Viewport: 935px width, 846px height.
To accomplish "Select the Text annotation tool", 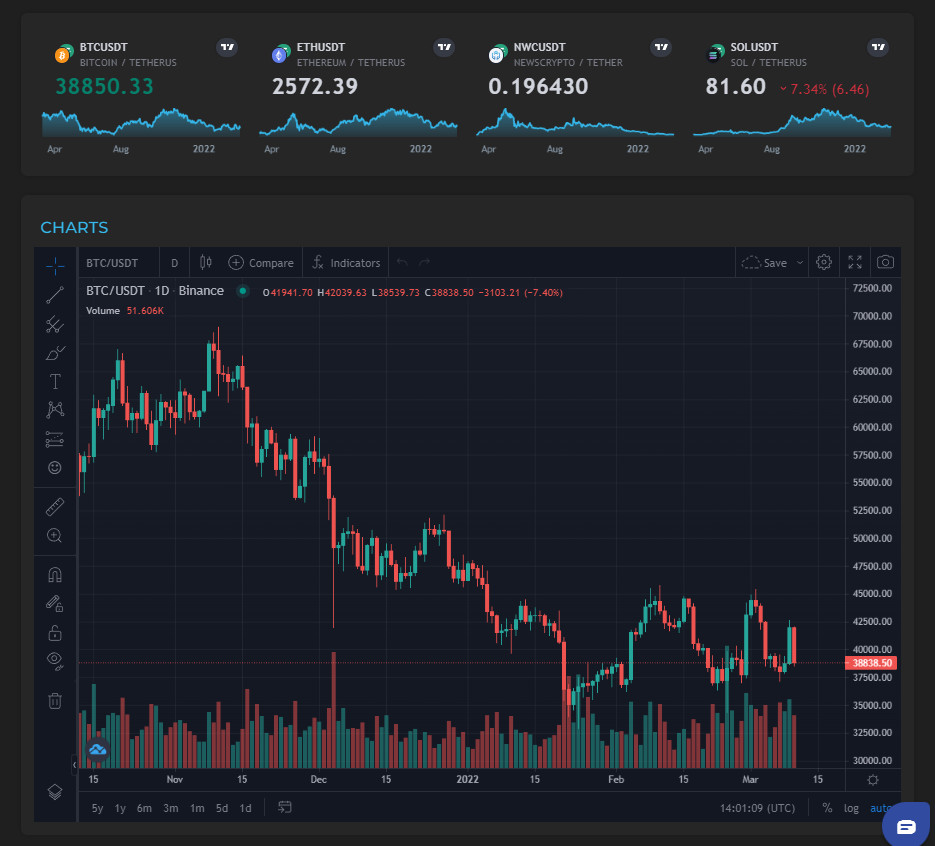I will (55, 382).
